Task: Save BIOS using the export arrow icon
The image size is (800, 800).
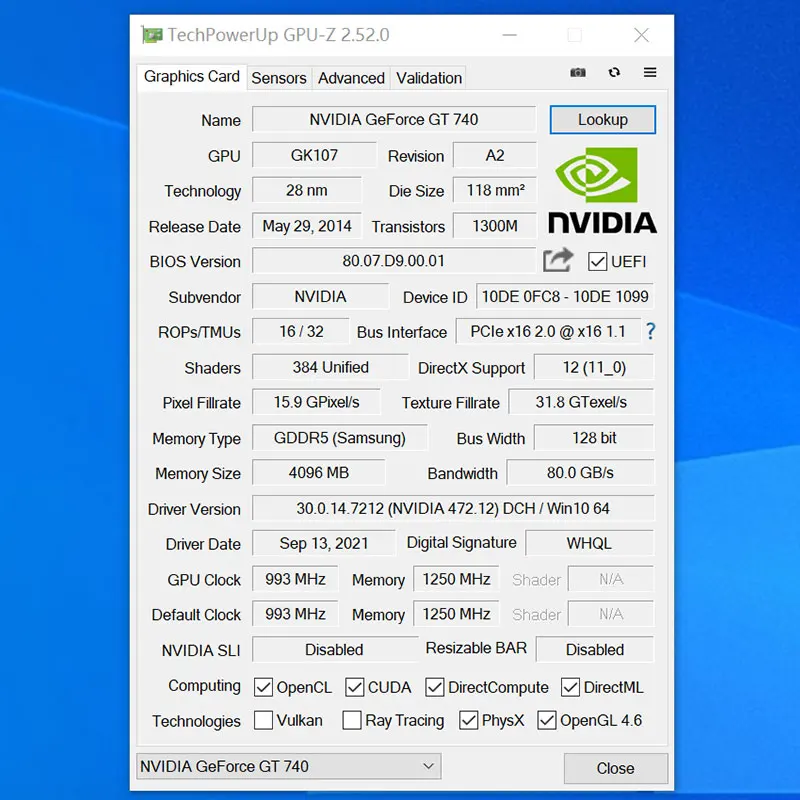Action: point(558,259)
